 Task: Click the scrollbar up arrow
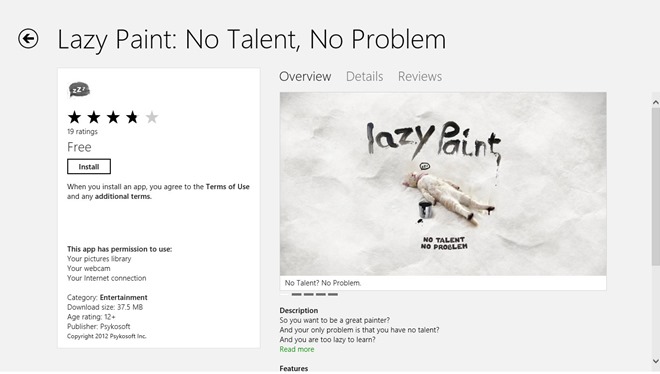click(655, 102)
